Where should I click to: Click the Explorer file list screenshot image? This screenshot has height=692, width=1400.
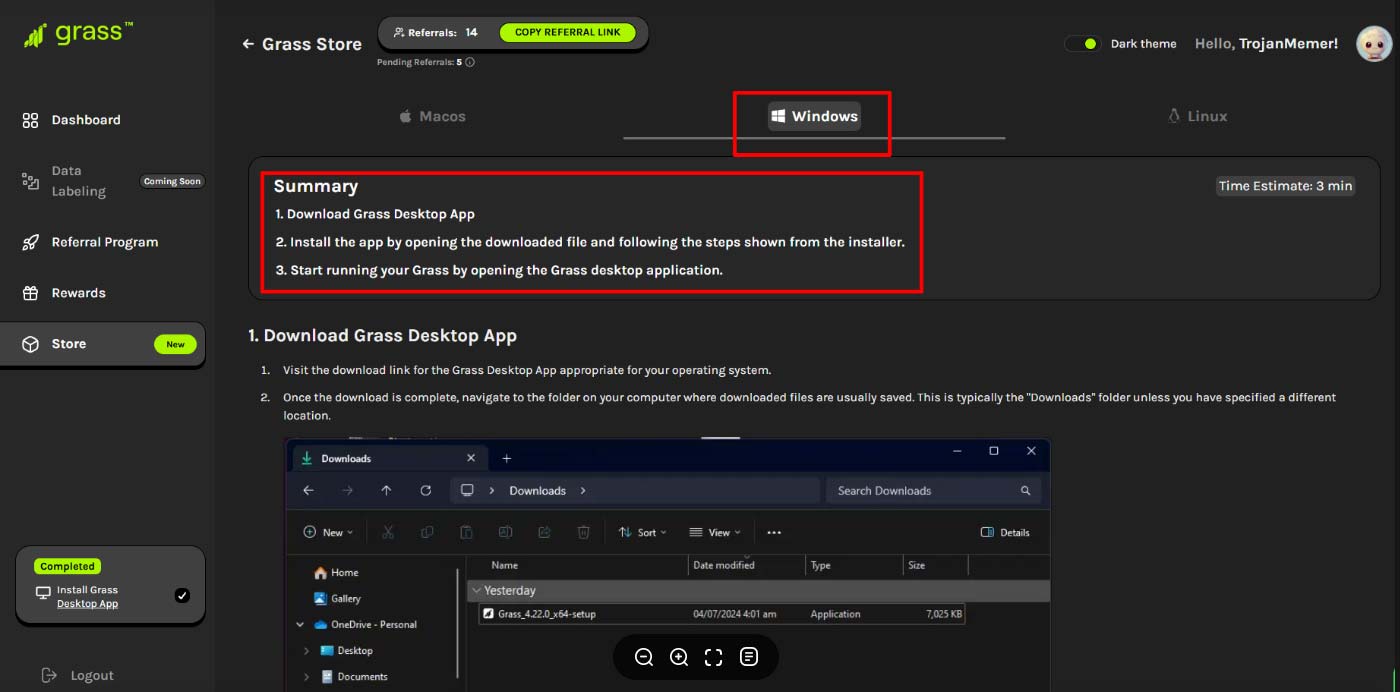pyautogui.click(x=667, y=564)
